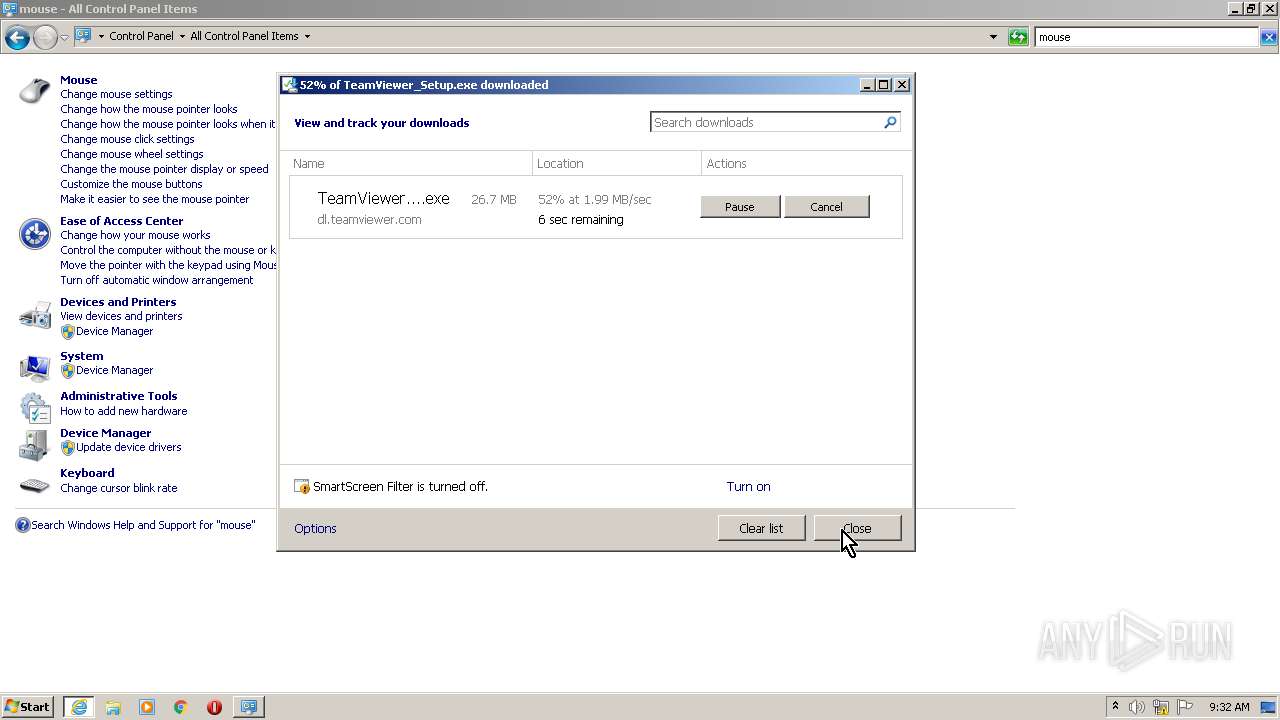This screenshot has width=1280, height=720.
Task: Open Update device drivers link
Action: [x=128, y=447]
